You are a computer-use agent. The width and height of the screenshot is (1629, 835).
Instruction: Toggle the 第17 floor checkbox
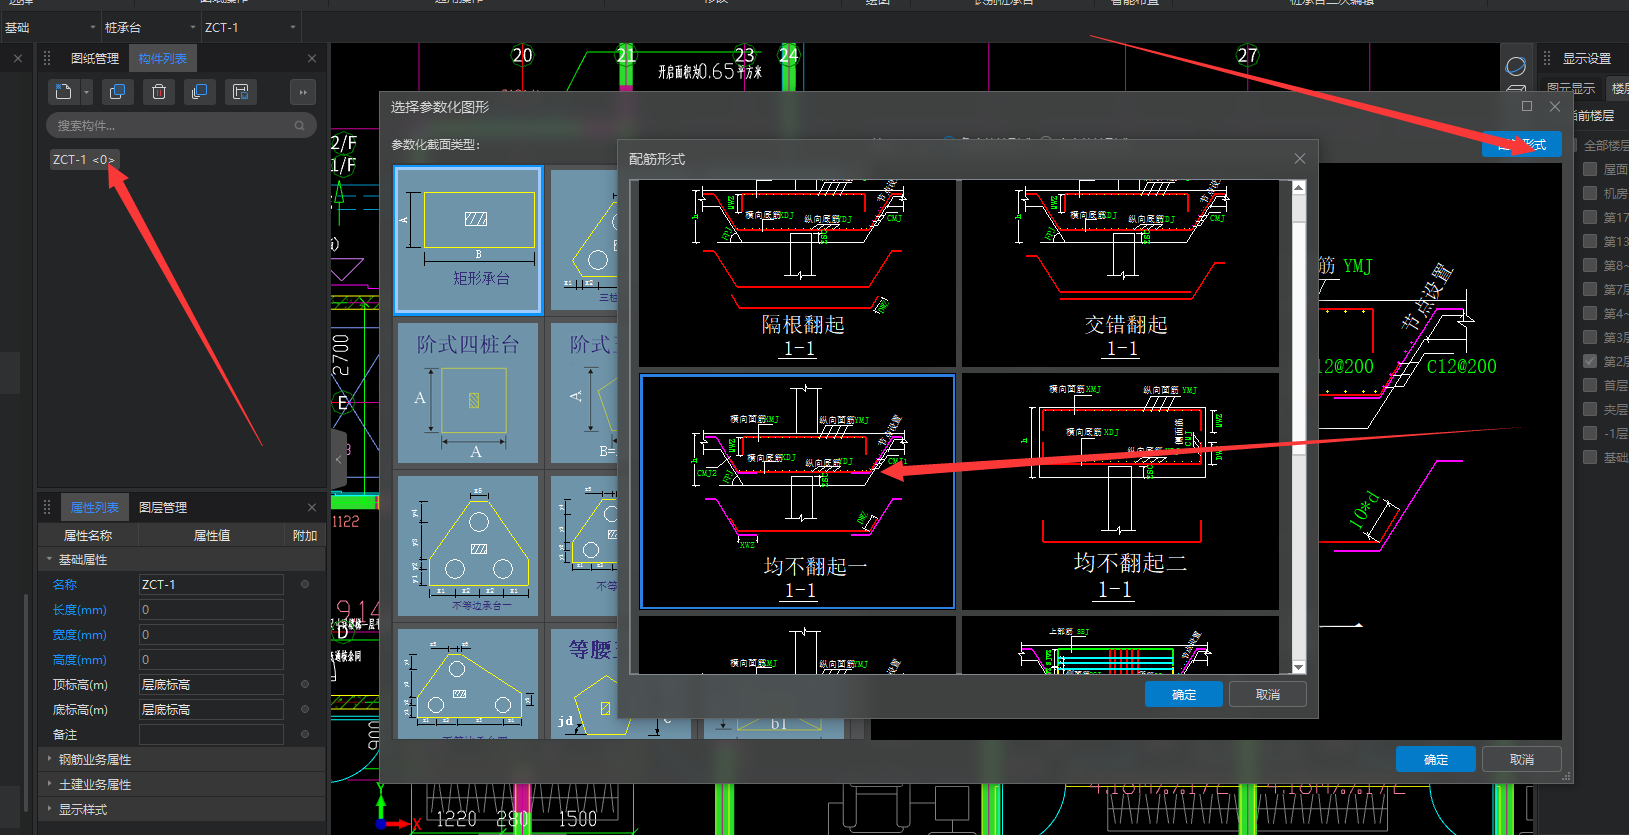[x=1590, y=217]
